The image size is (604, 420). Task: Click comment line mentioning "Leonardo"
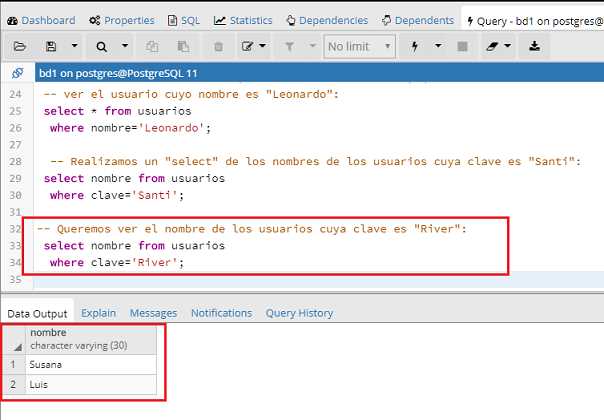[x=191, y=94]
